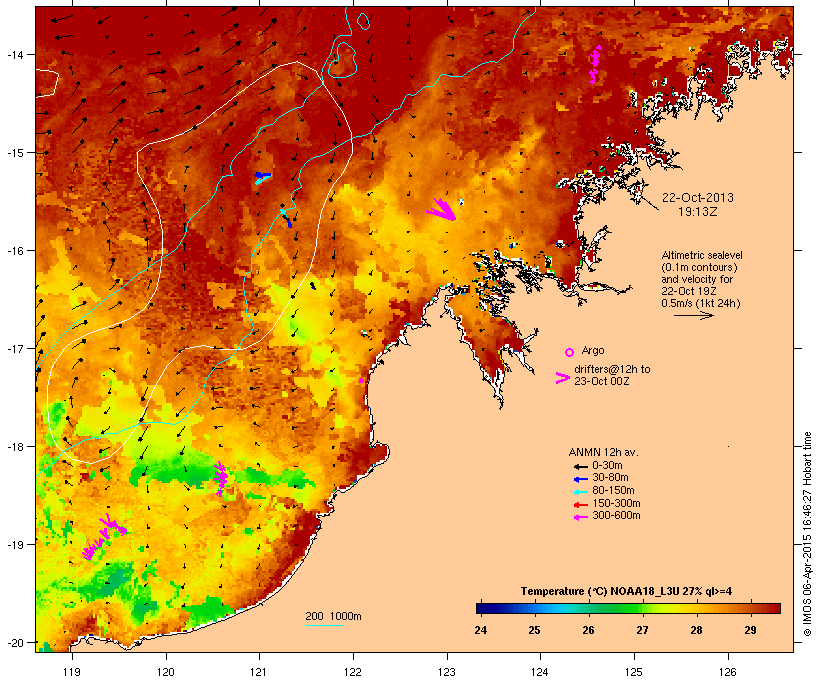Click the cyan 200m isobath legend line

tap(324, 625)
